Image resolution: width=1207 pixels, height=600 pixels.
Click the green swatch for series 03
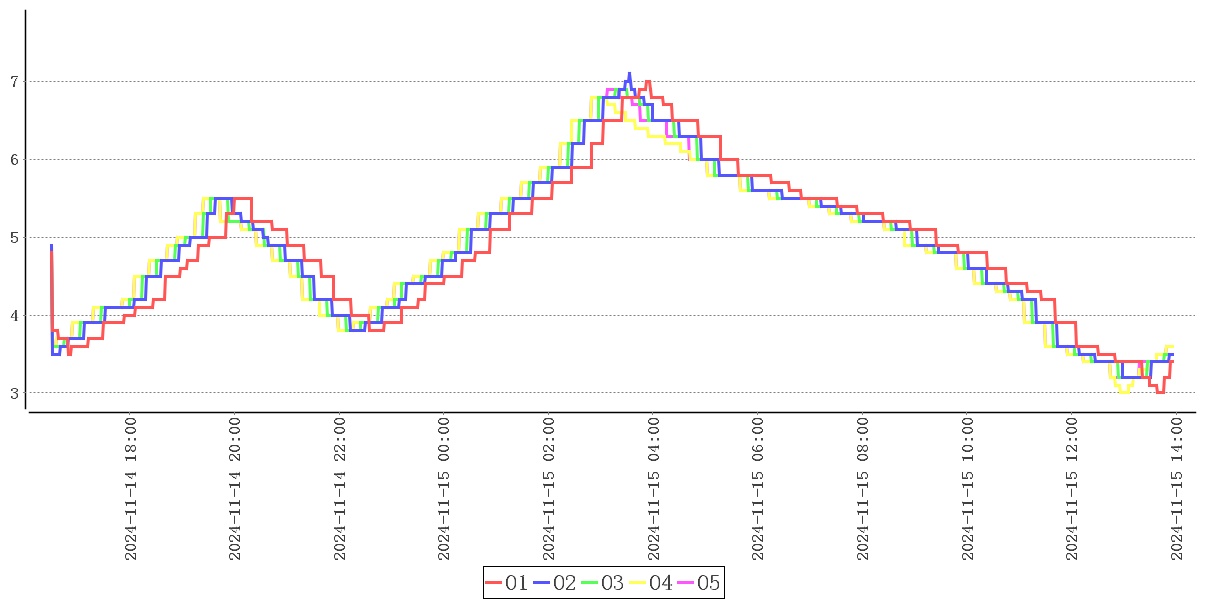590,584
